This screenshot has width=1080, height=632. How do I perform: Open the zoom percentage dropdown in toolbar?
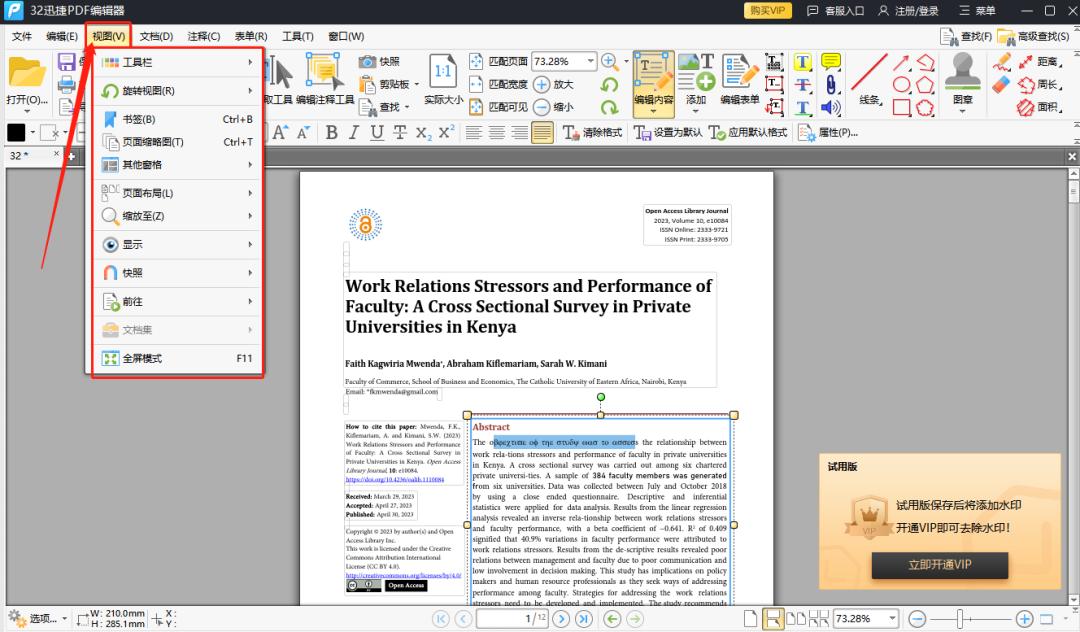tap(590, 62)
